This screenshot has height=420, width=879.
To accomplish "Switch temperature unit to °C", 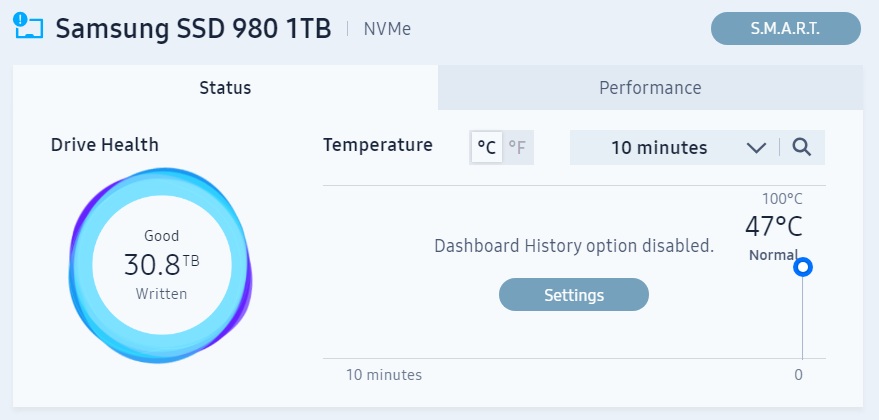I will [x=487, y=148].
